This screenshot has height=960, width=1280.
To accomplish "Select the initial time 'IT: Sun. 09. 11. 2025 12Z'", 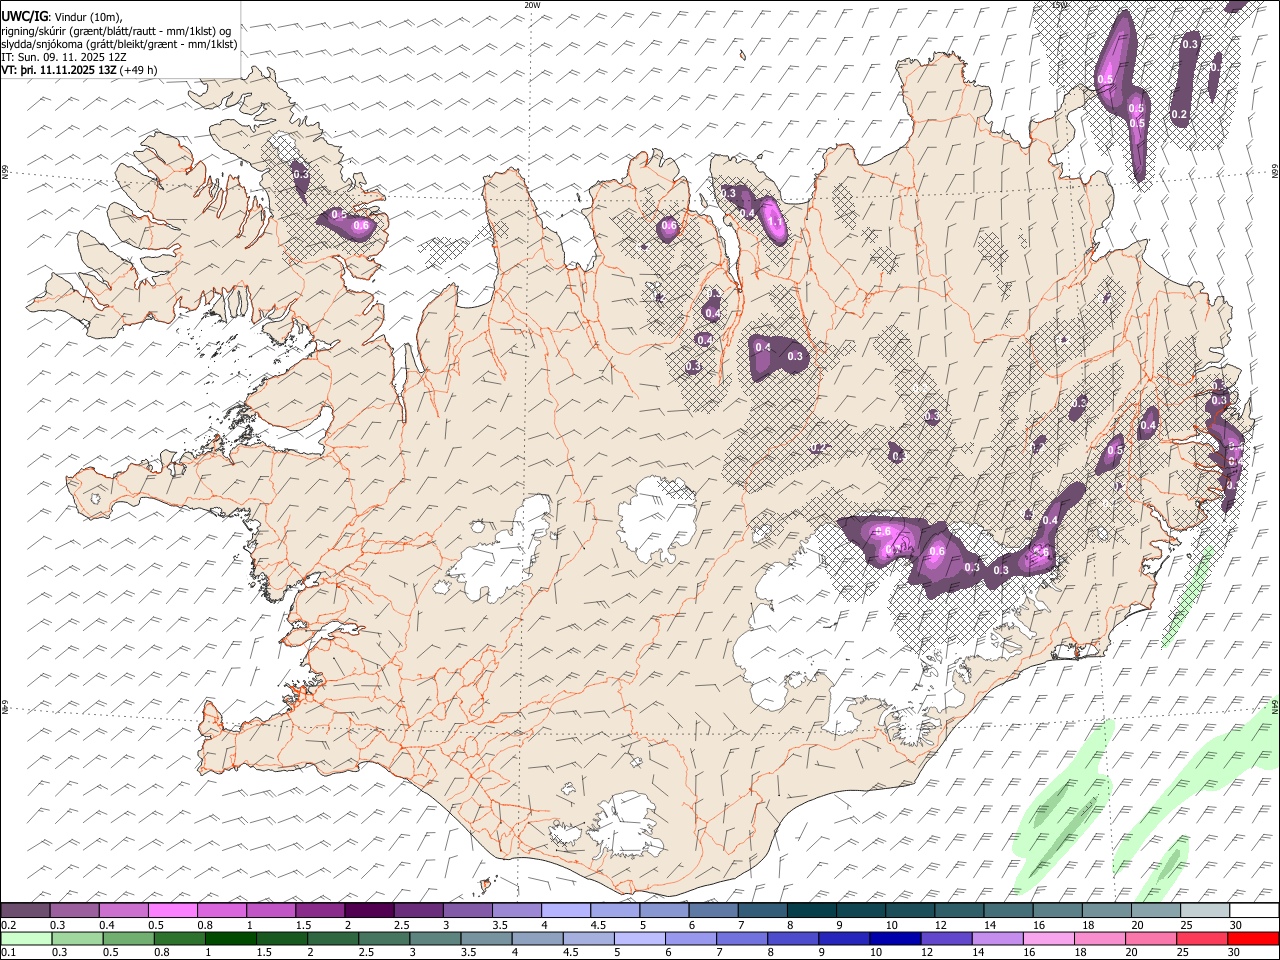I will coord(64,57).
